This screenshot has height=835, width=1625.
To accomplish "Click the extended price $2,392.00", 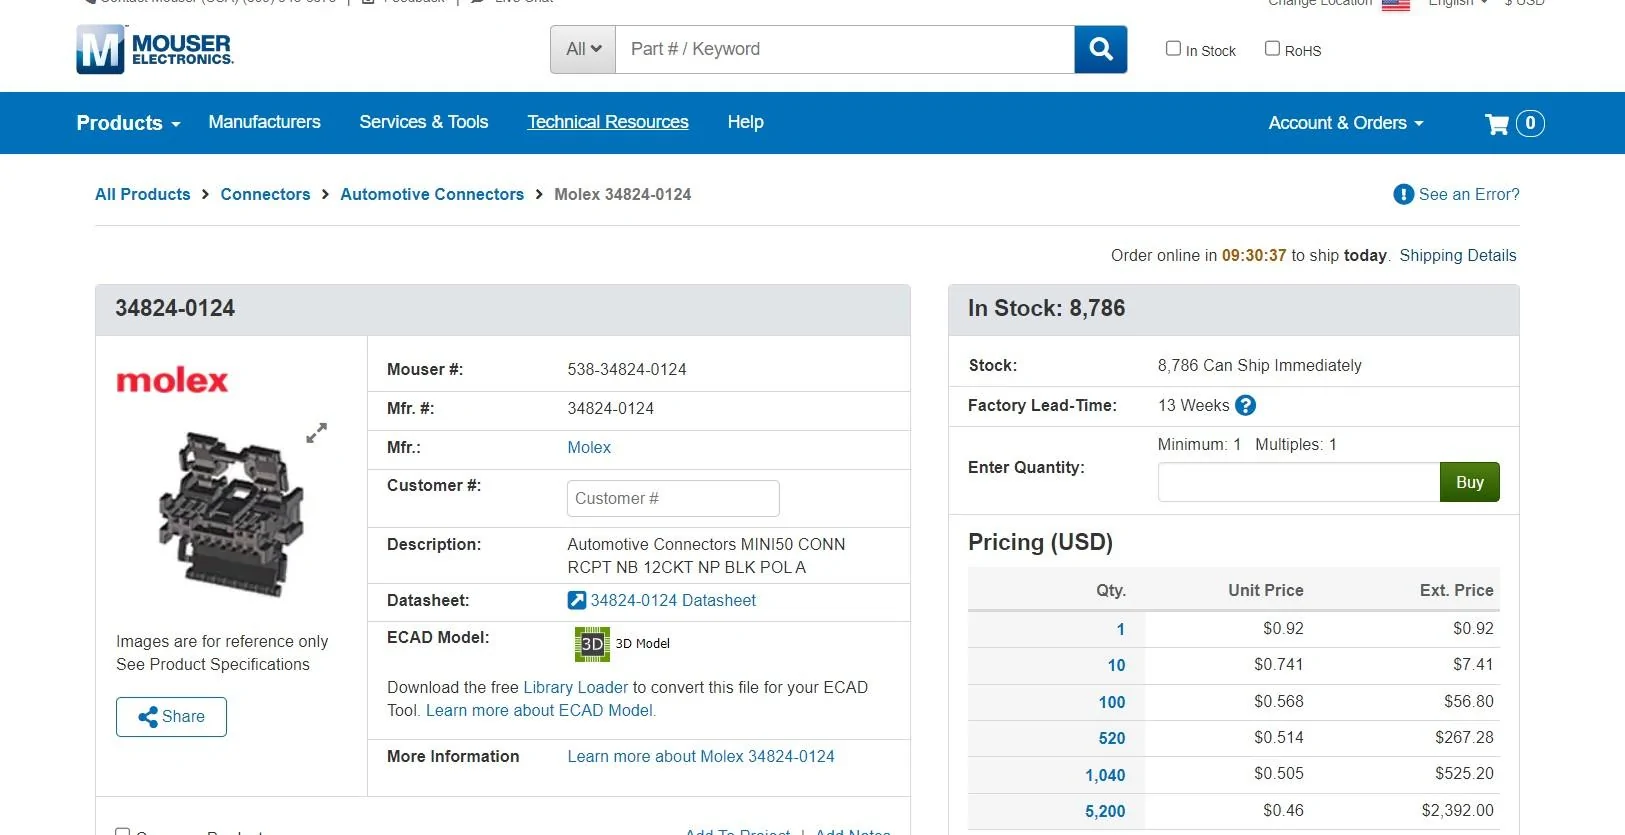I will tap(1458, 810).
